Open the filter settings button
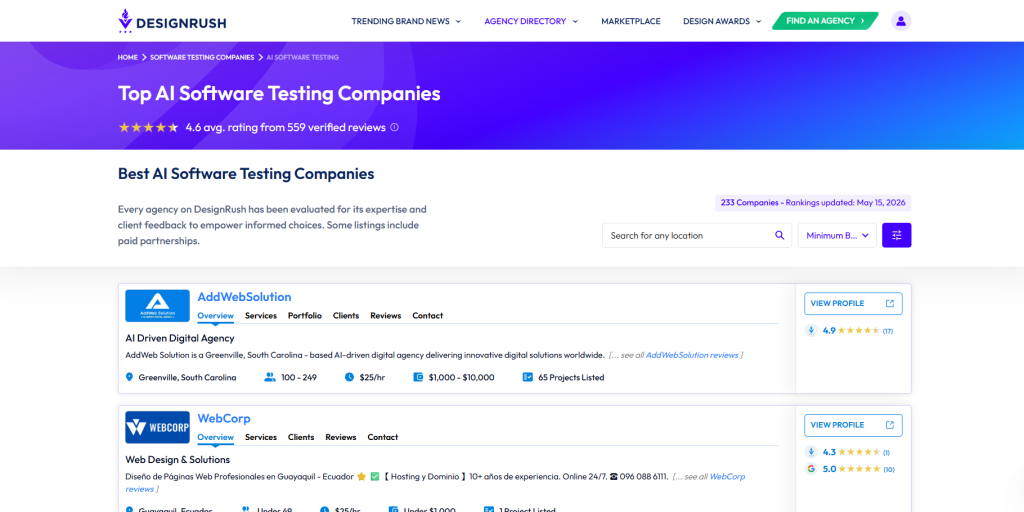1024x512 pixels. pyautogui.click(x=897, y=235)
